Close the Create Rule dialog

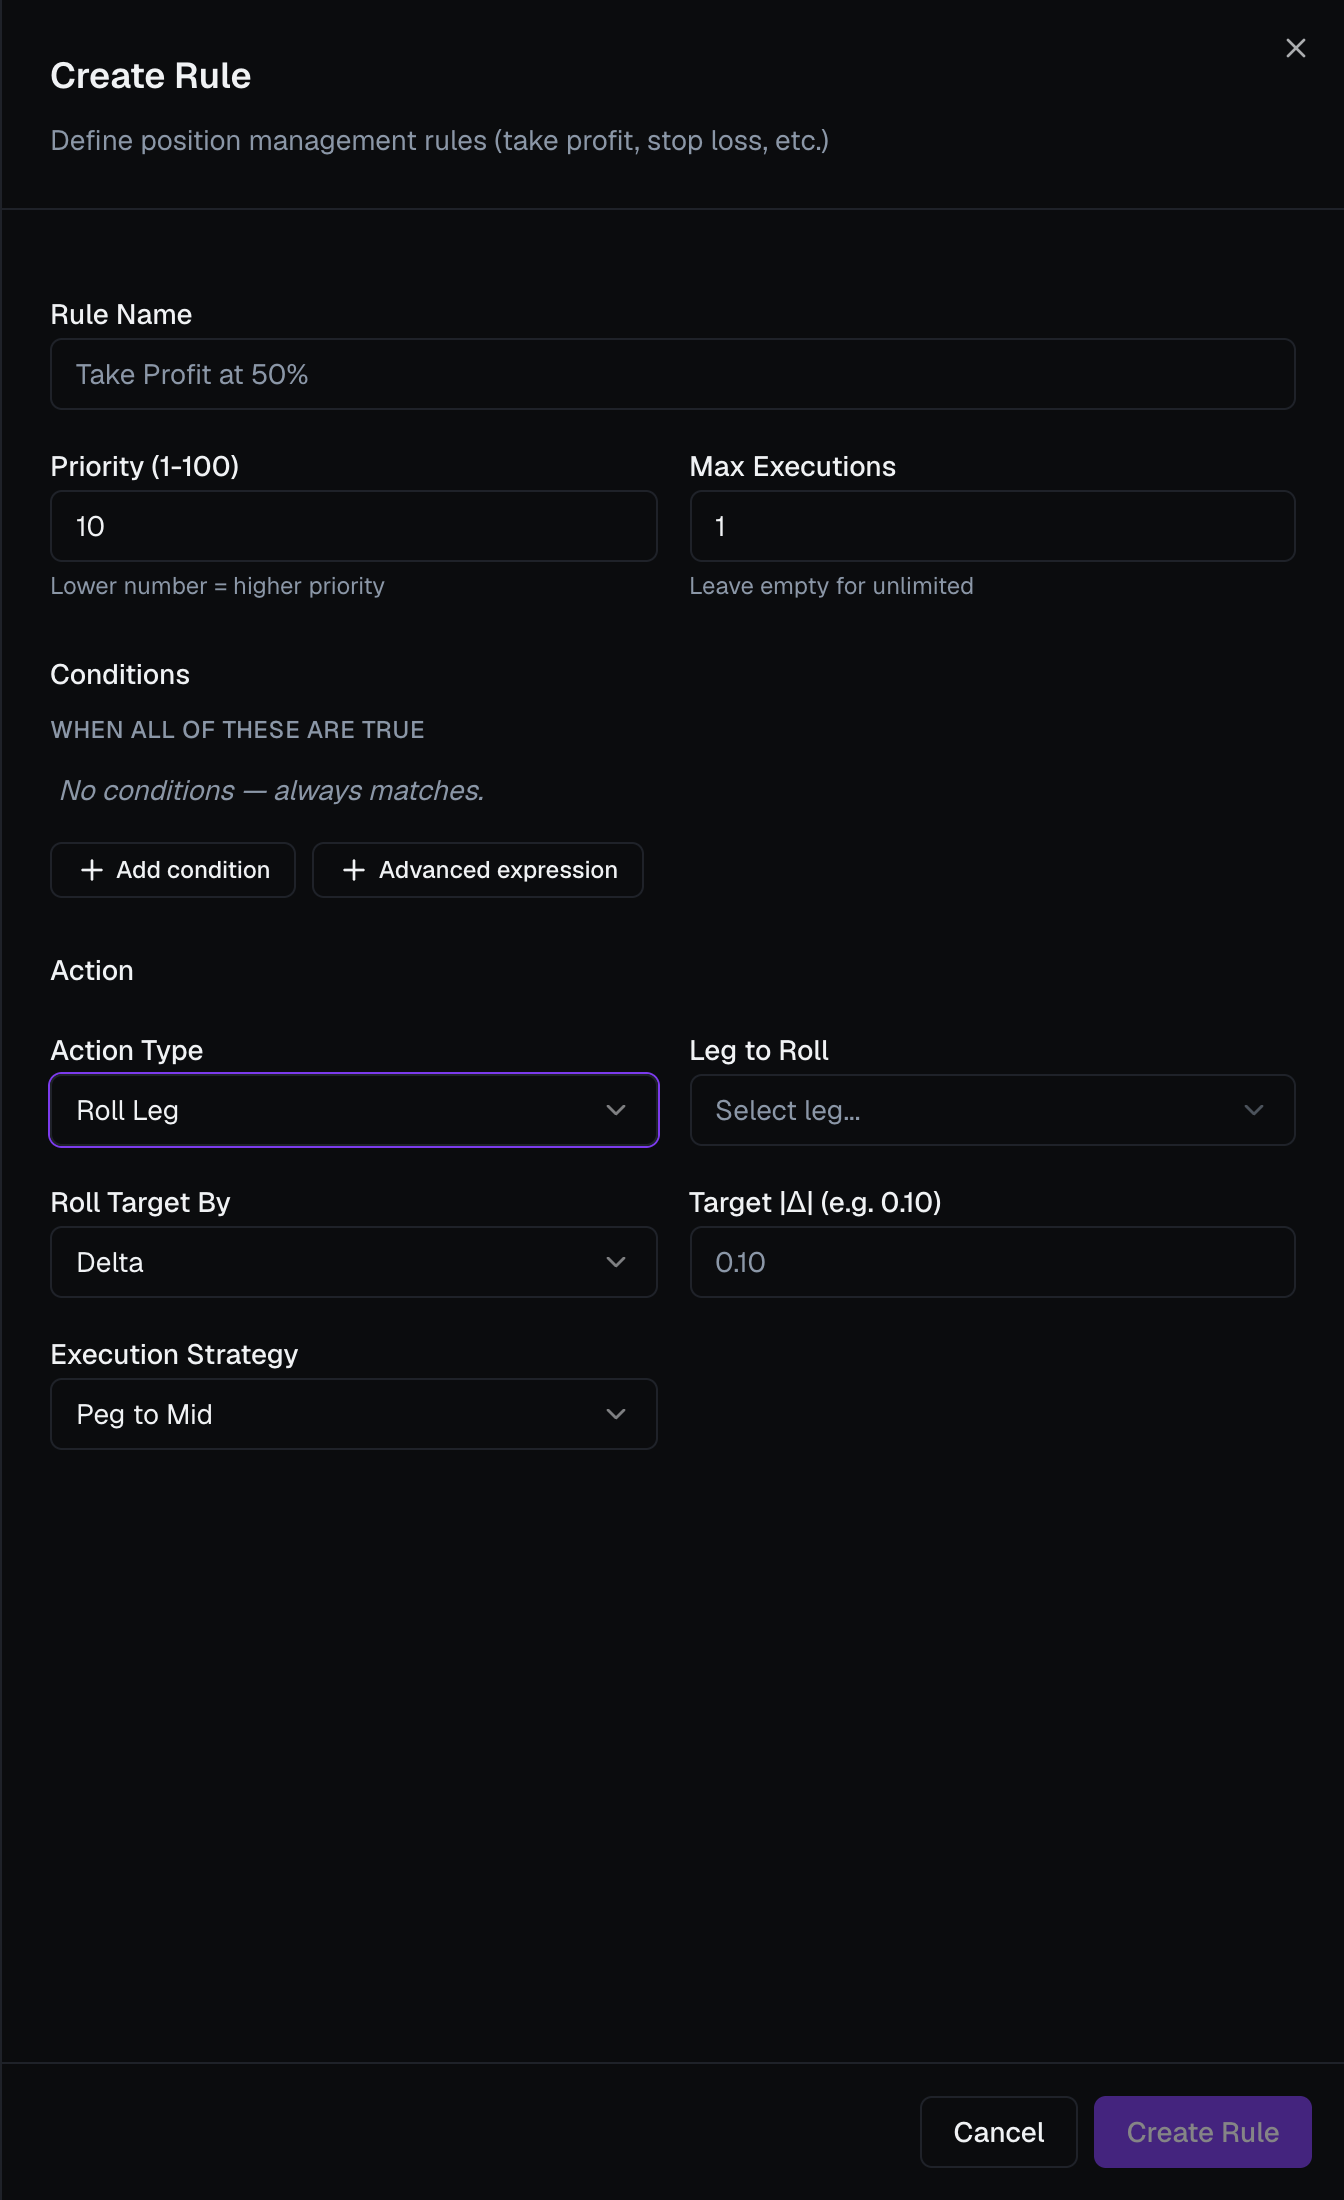point(1295,48)
